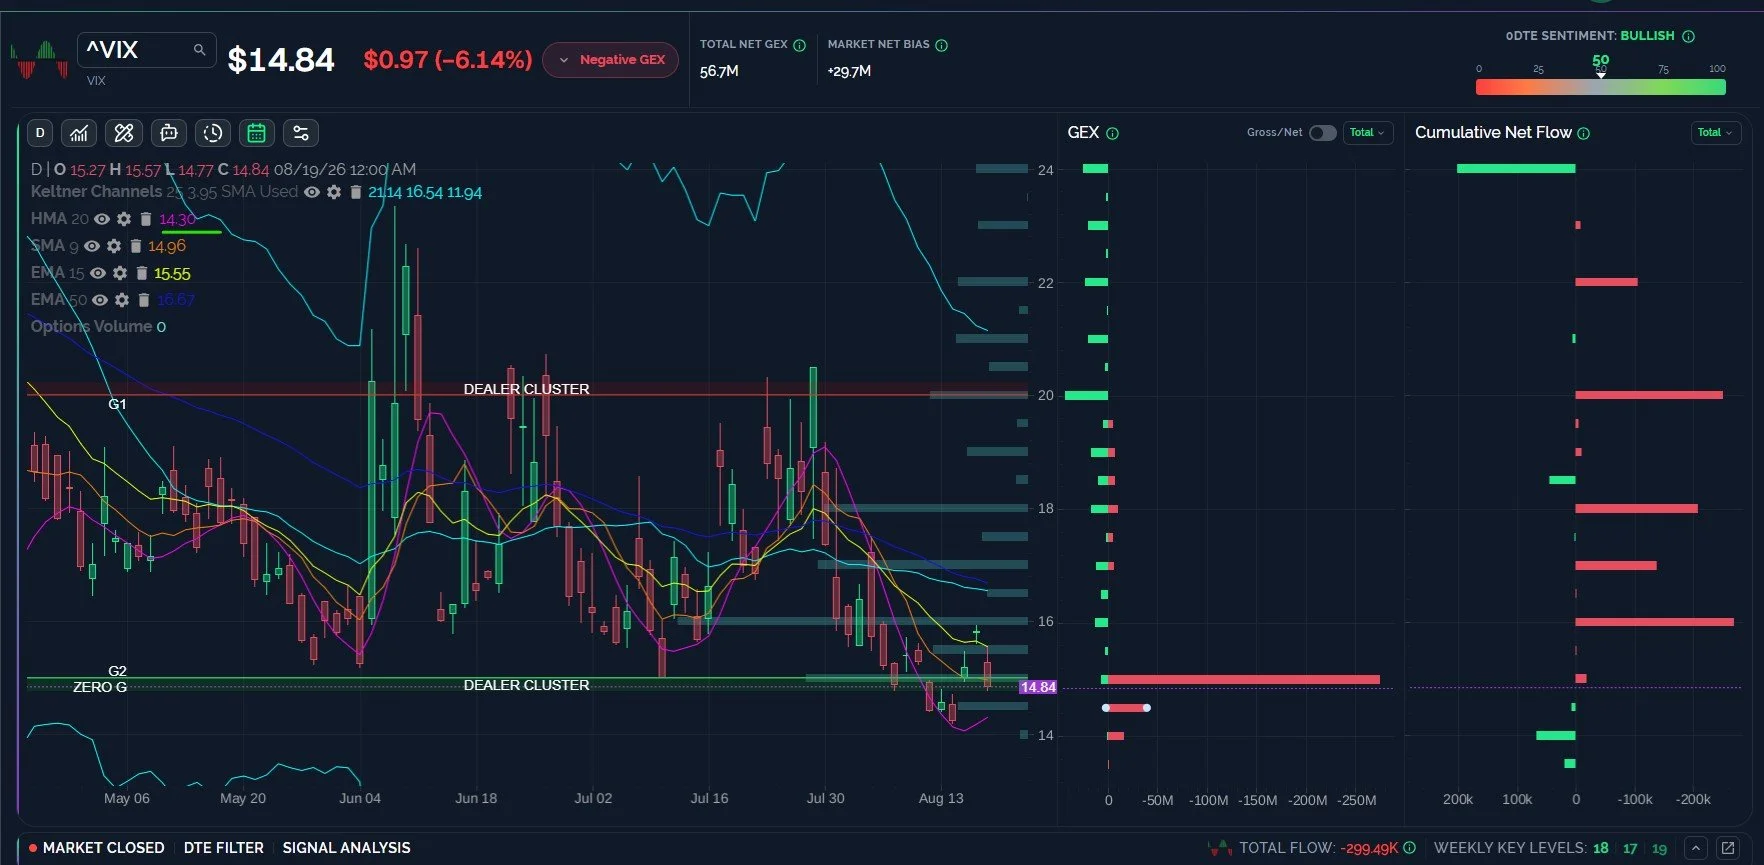
Task: Click the Market Net Bias info icon
Action: pyautogui.click(x=941, y=45)
